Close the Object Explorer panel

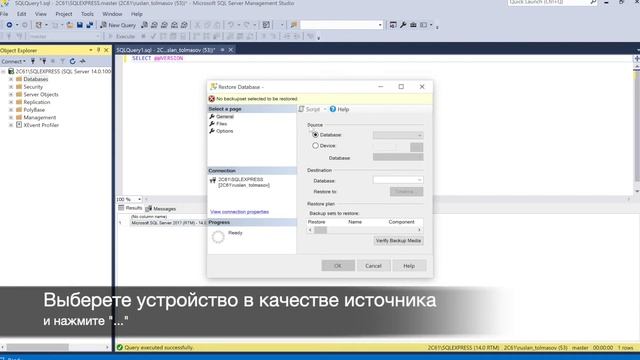[107, 50]
